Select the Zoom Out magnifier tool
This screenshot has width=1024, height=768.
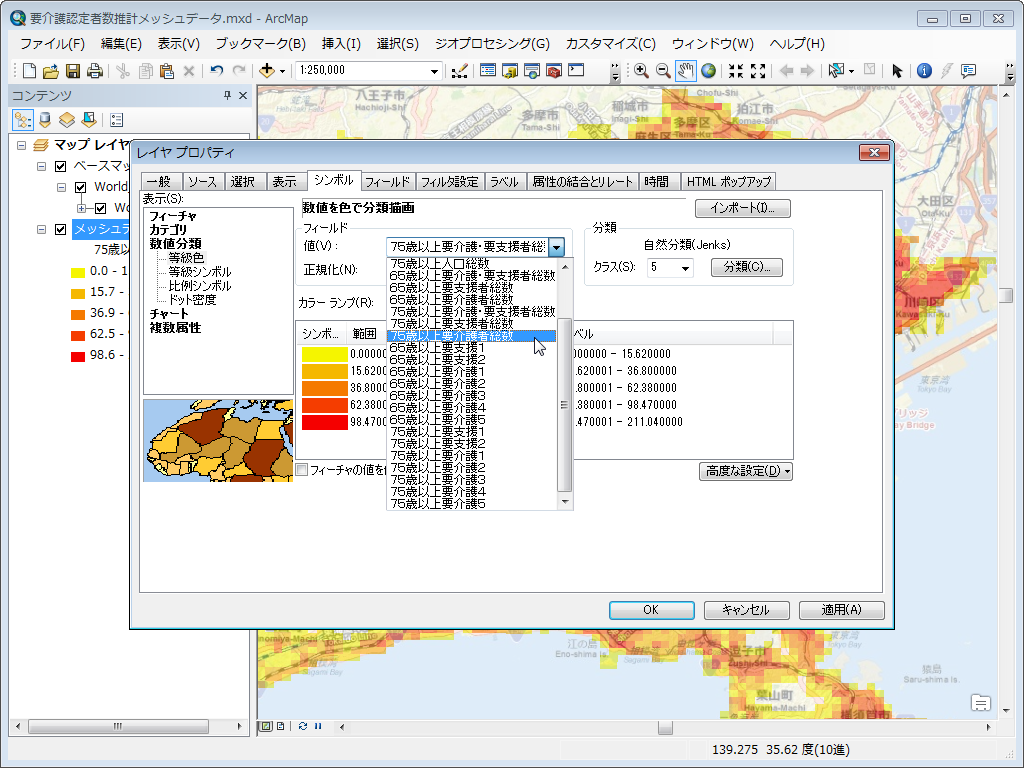663,71
